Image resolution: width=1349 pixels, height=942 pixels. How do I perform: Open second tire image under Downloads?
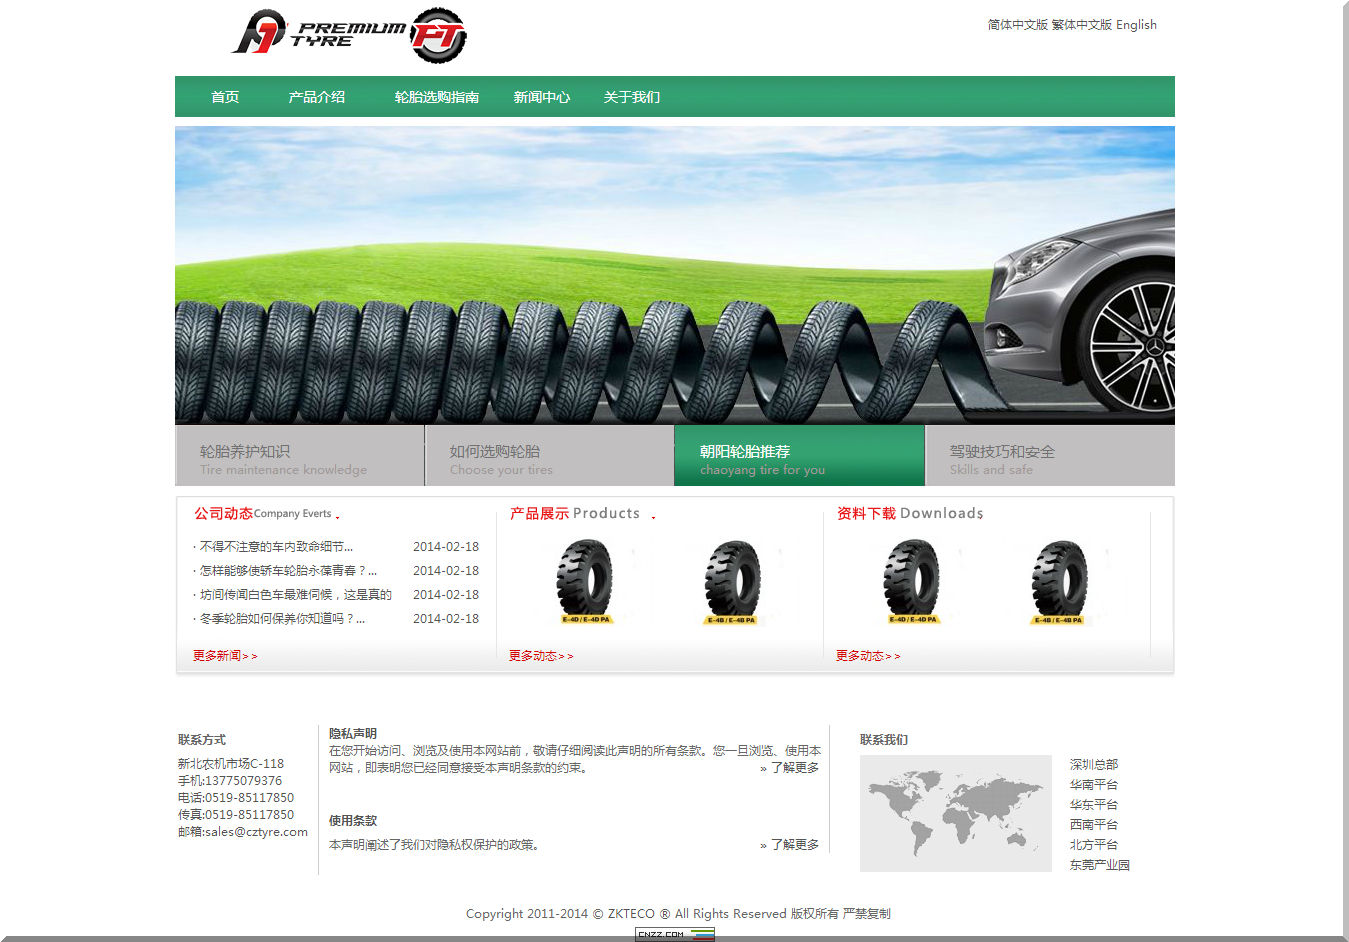1059,582
